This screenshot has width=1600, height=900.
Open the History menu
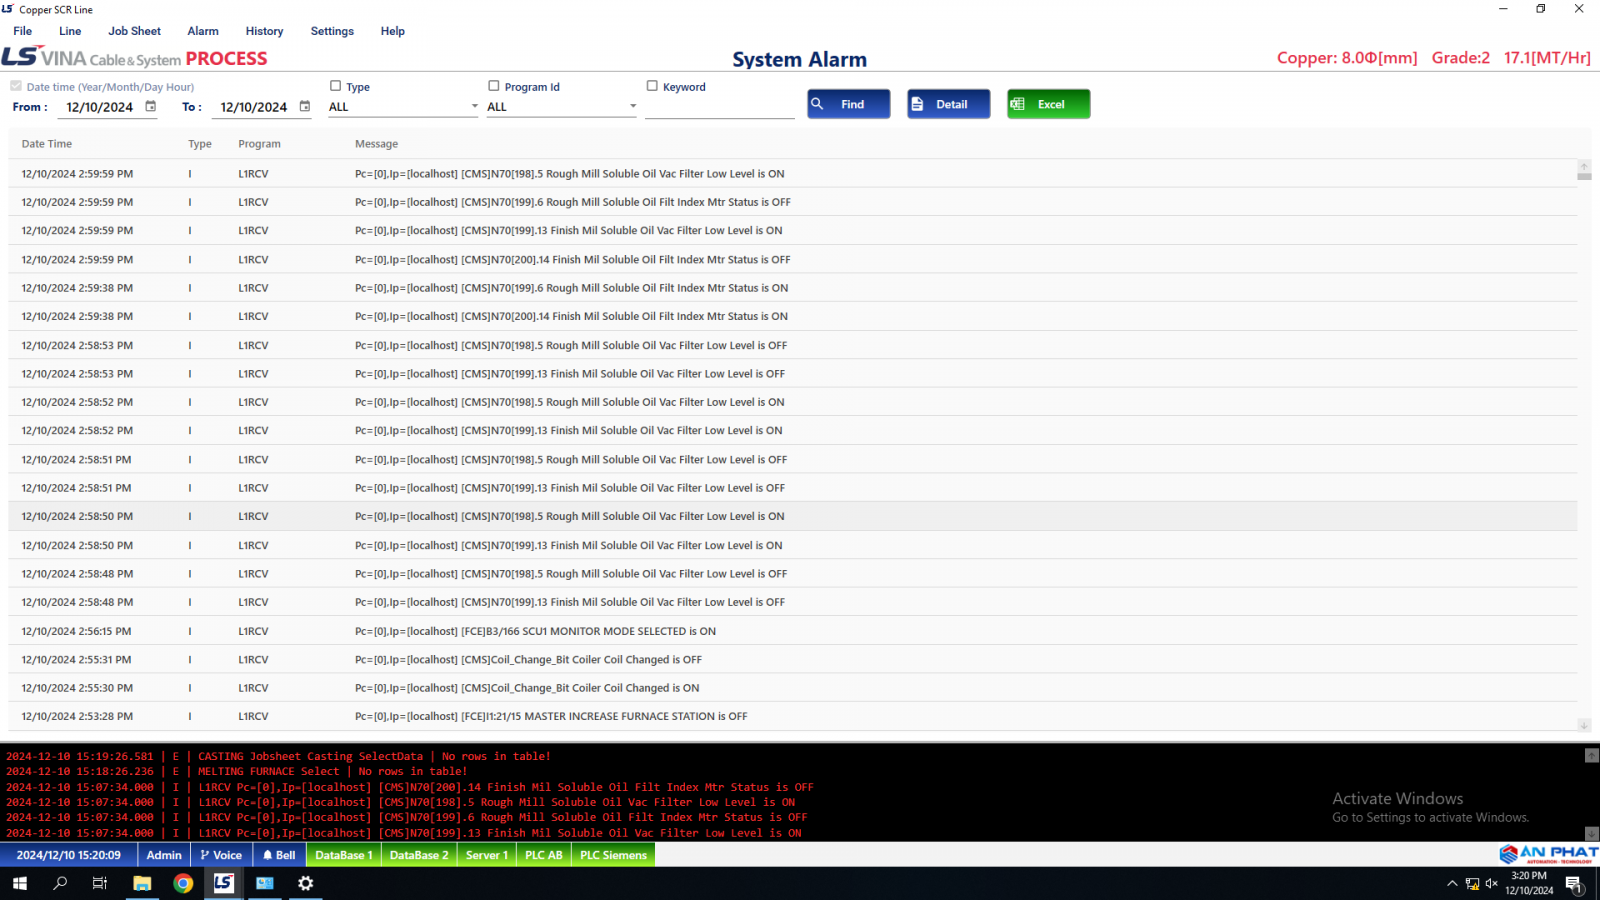[264, 31]
